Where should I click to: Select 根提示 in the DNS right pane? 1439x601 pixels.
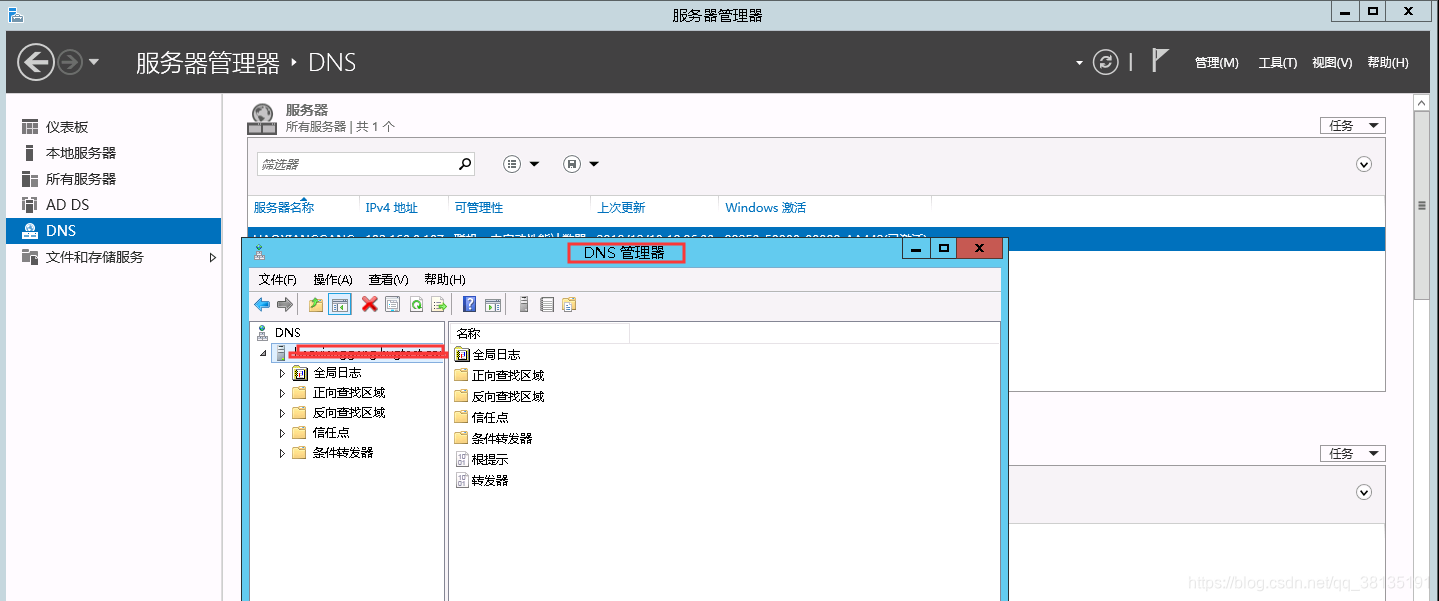pyautogui.click(x=481, y=460)
